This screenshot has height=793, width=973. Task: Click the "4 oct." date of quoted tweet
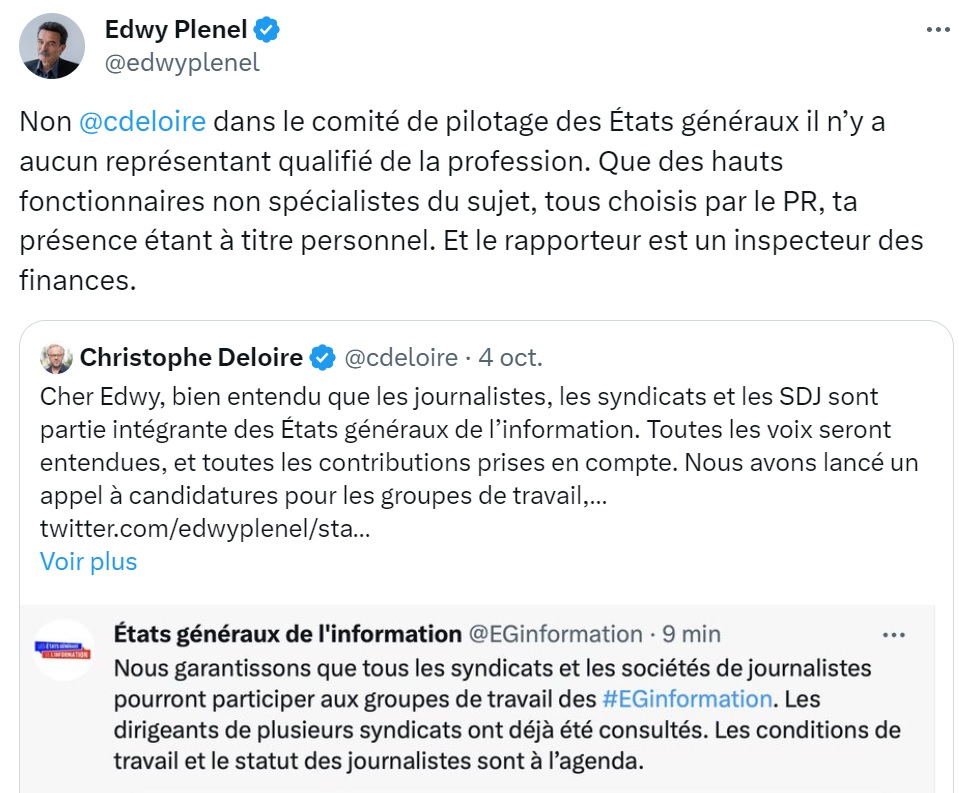510,357
